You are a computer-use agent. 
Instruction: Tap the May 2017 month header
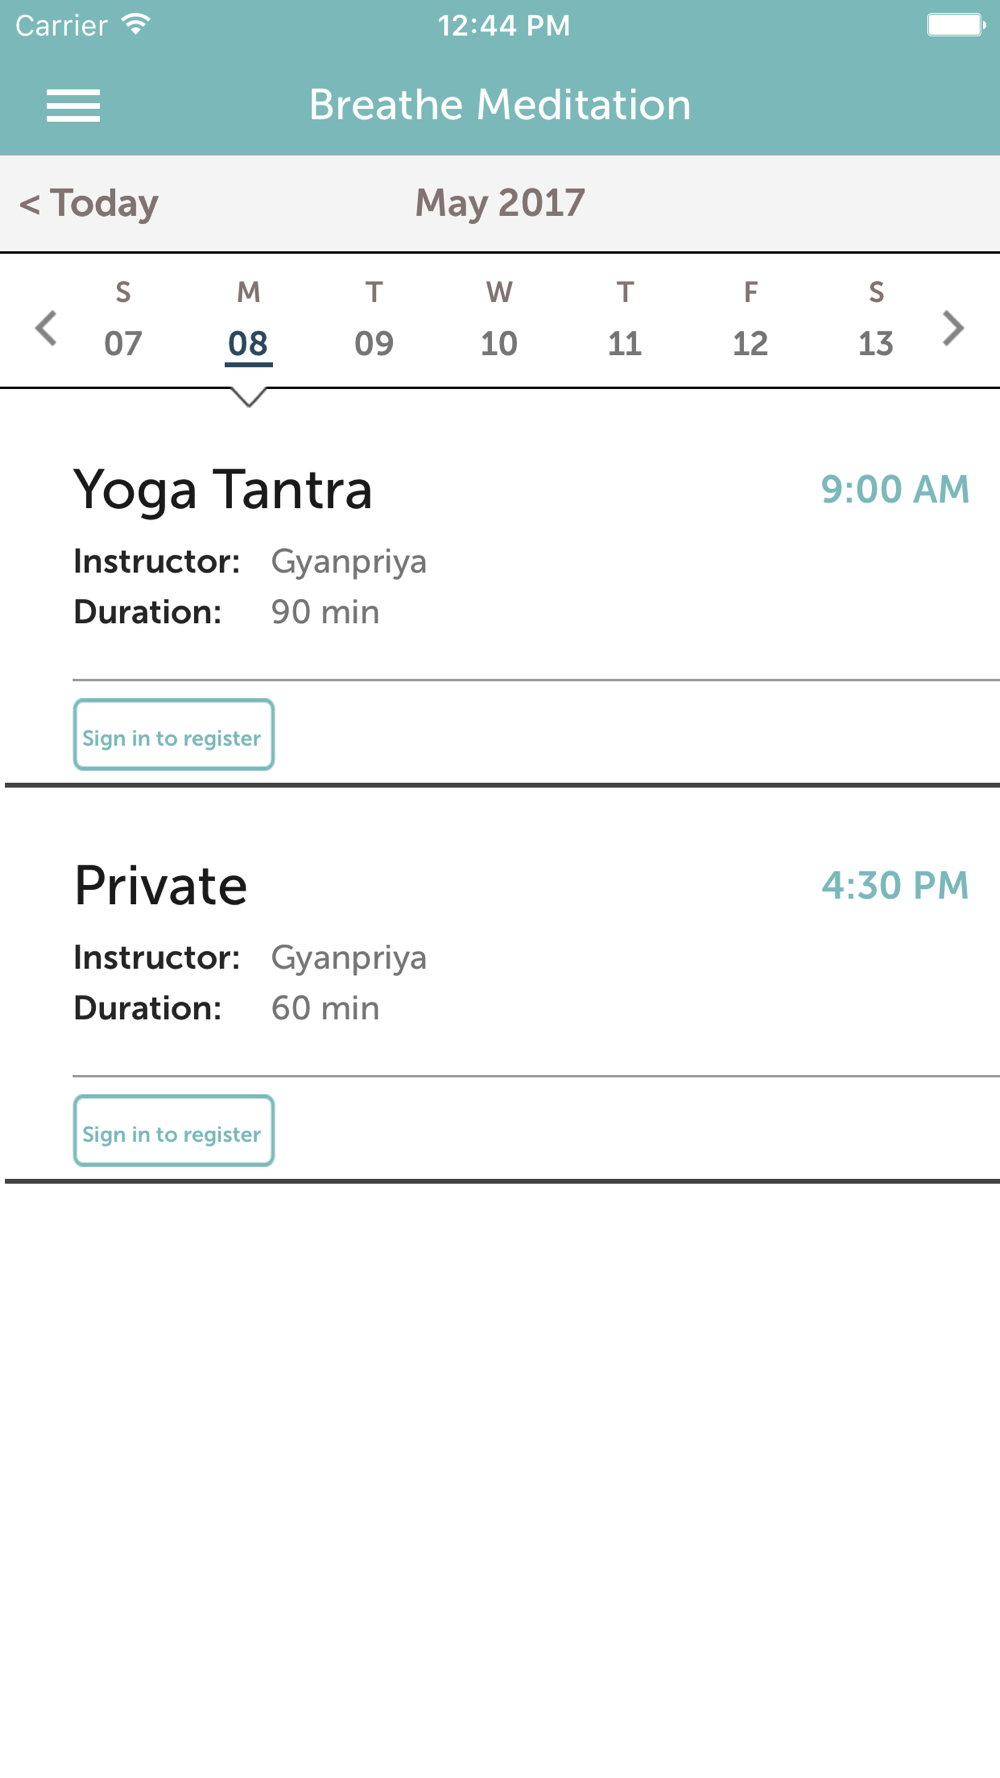(500, 203)
